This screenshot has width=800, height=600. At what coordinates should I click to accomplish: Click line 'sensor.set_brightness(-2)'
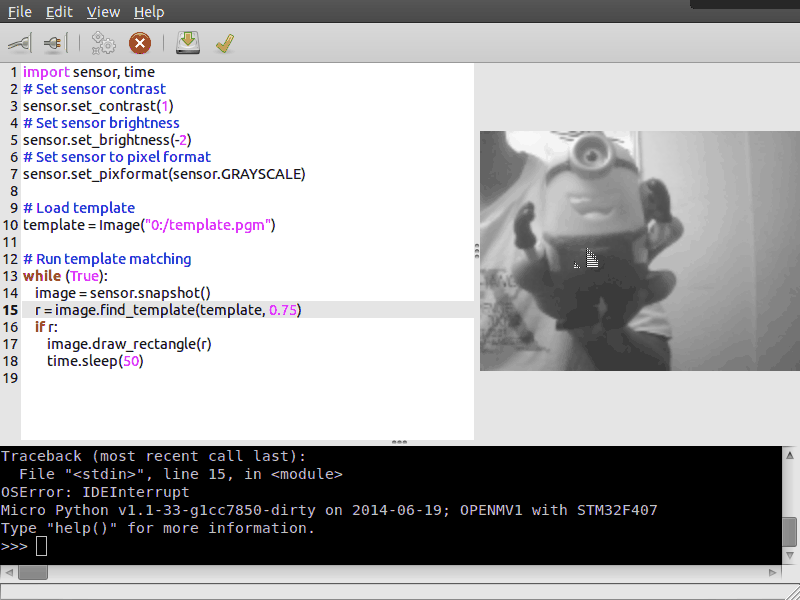(x=107, y=140)
